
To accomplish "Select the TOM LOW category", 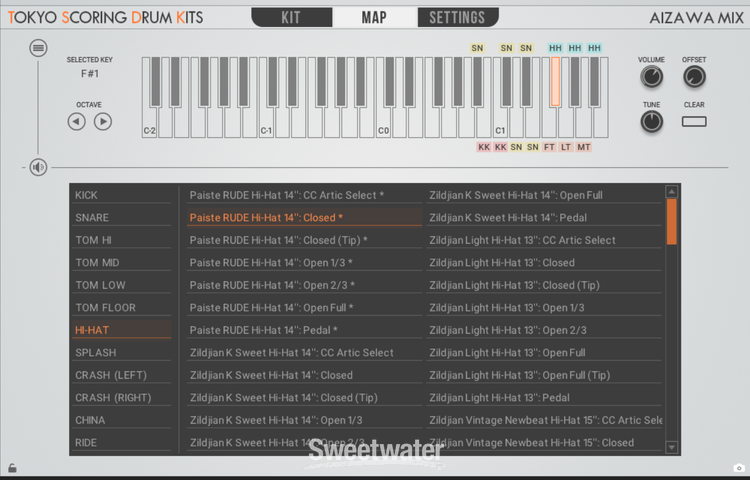I will (121, 285).
